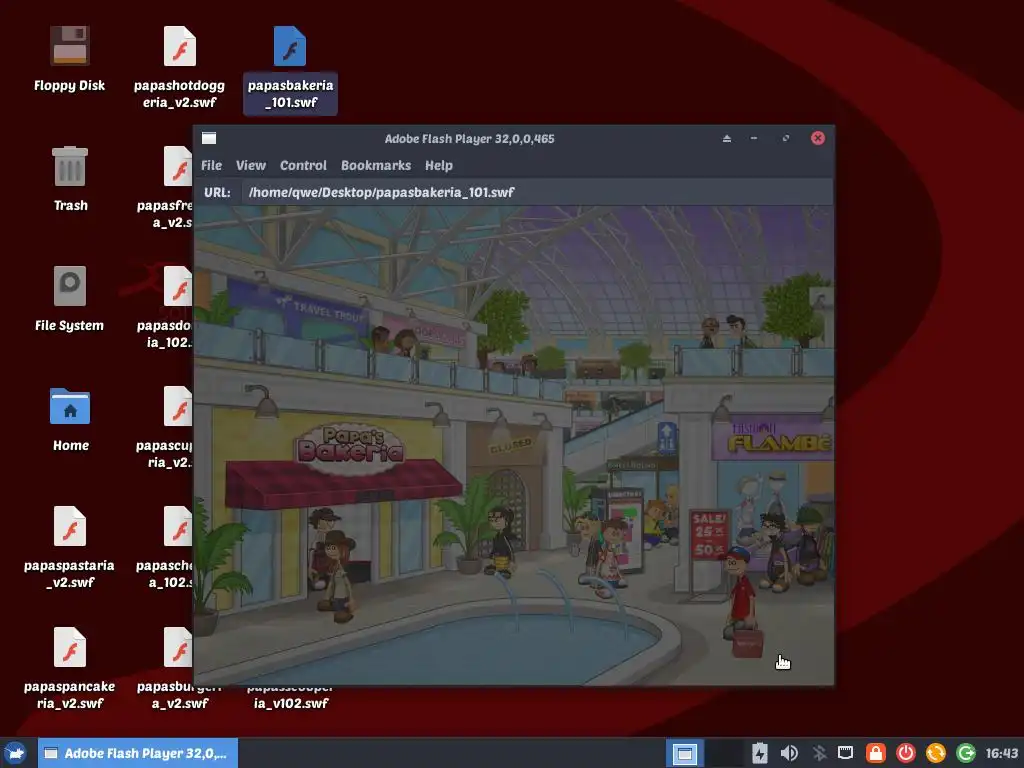The width and height of the screenshot is (1024, 768).
Task: Click the orange restart icon in tray
Action: (x=936, y=754)
